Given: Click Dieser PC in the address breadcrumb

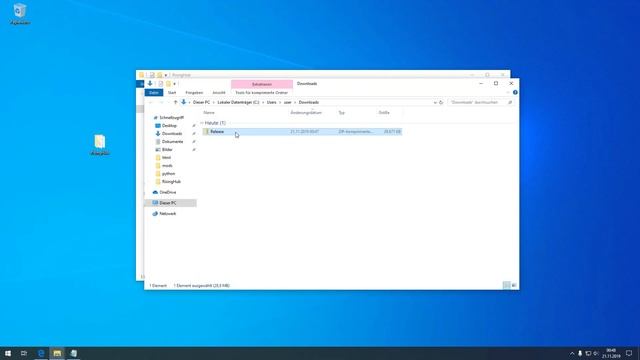Looking at the screenshot, I should click(x=201, y=102).
